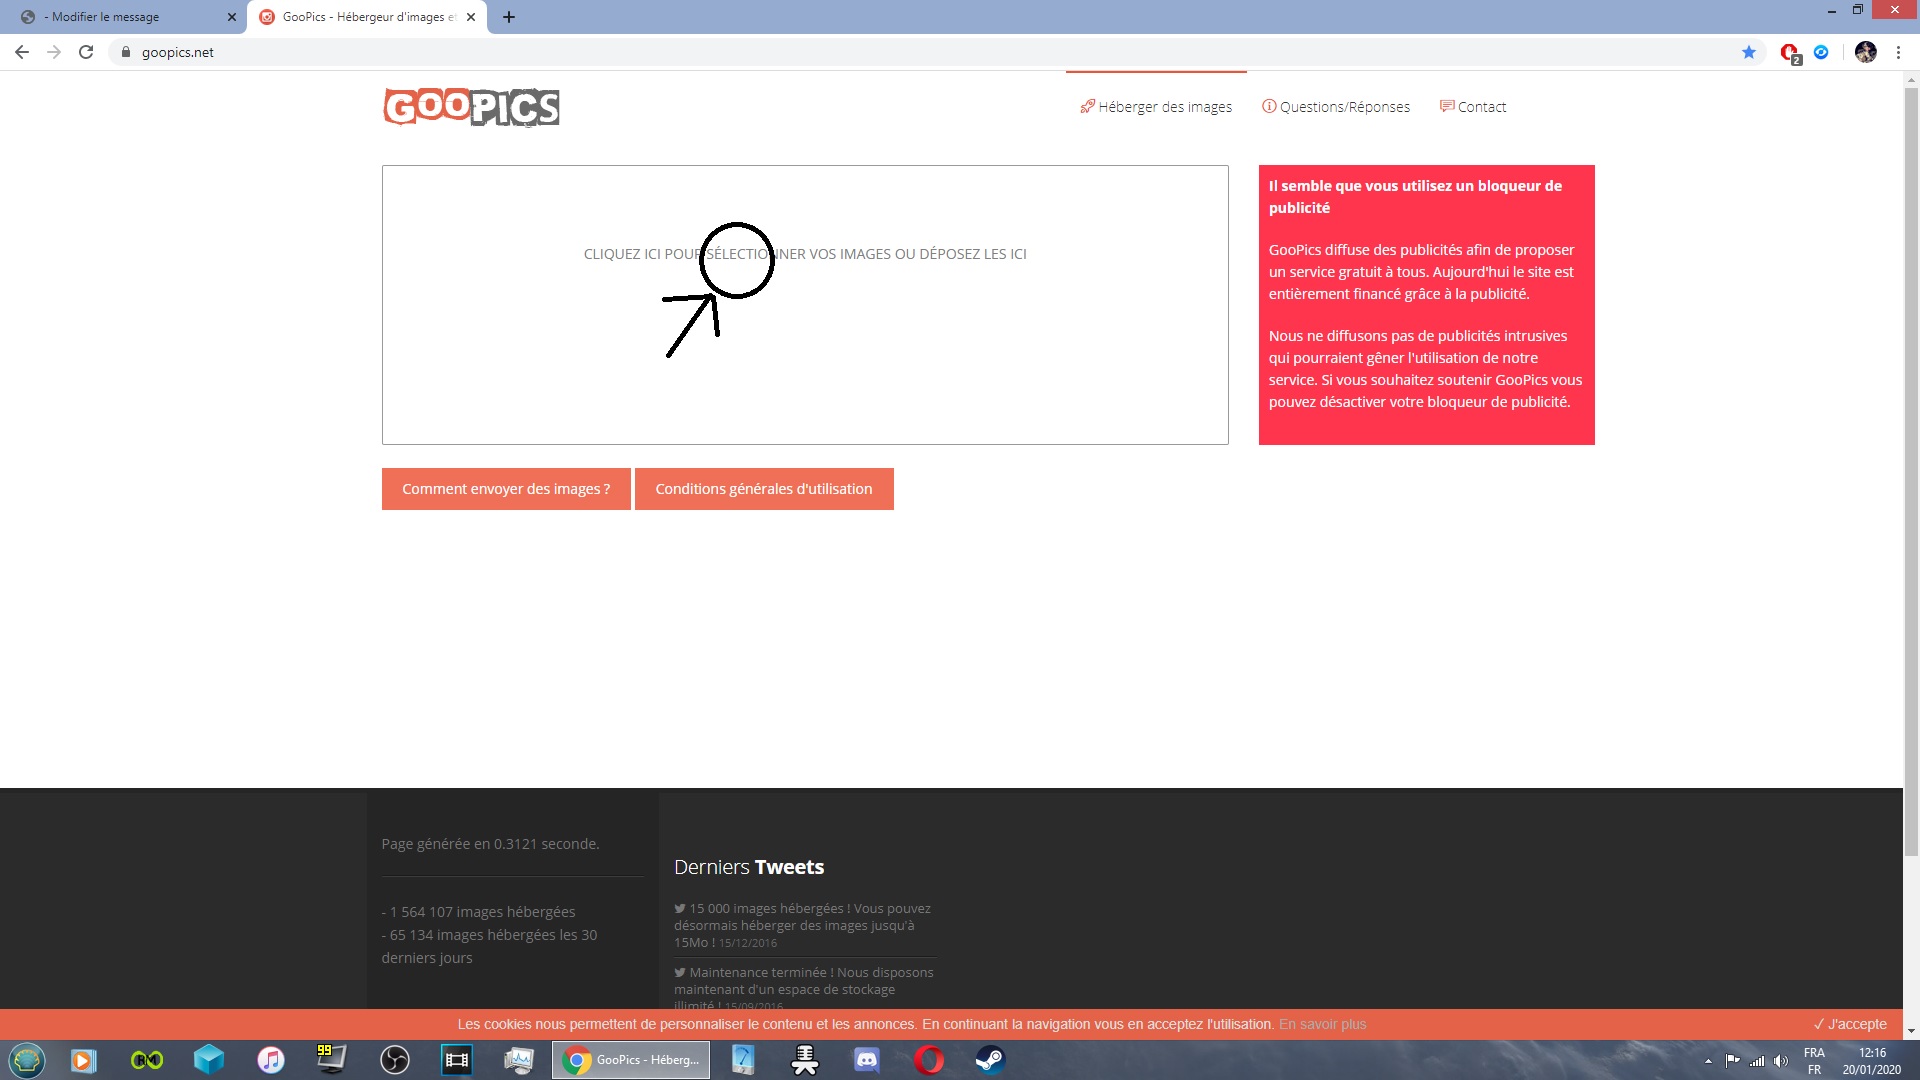This screenshot has width=1920, height=1080.
Task: Close the 'Modifier le message' tab
Action: coord(232,17)
